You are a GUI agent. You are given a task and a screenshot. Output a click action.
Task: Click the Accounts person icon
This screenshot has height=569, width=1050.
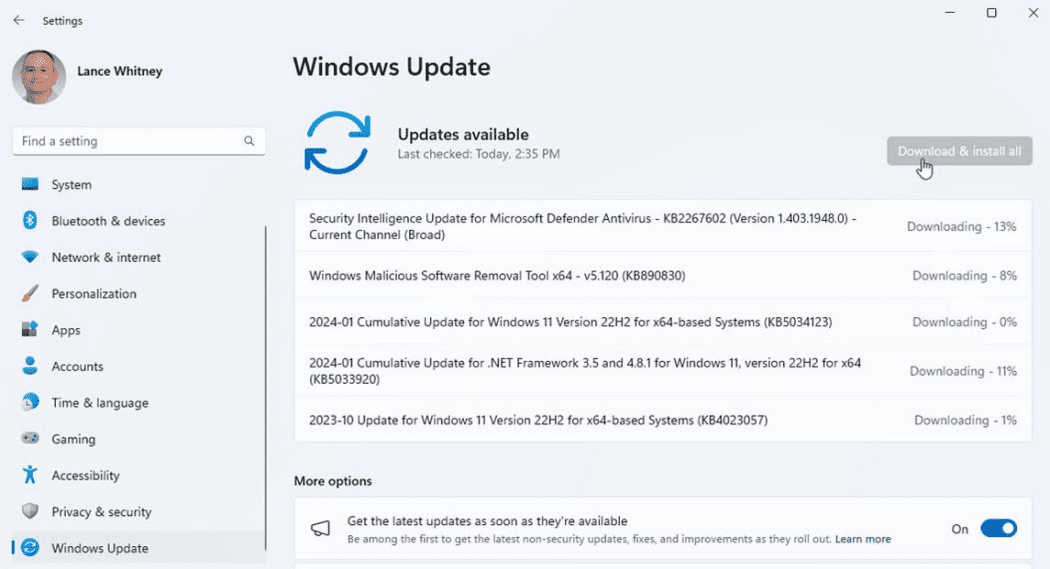(x=30, y=366)
